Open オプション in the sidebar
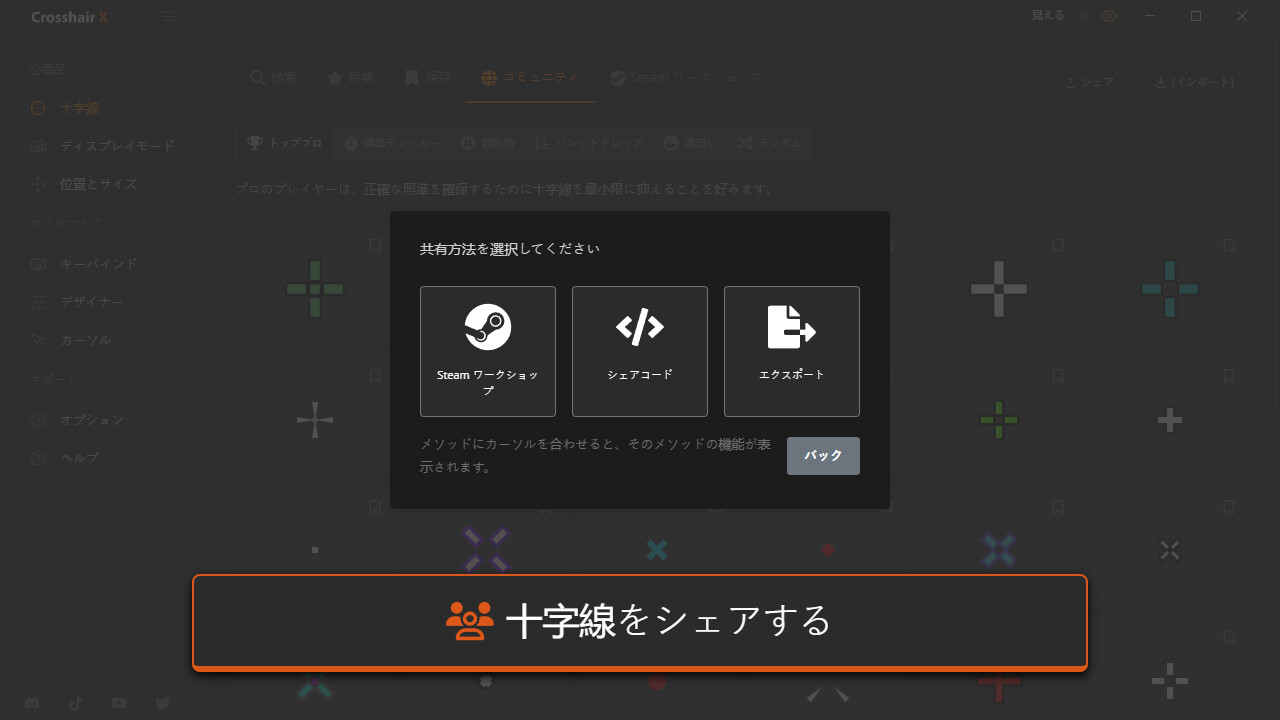Viewport: 1280px width, 720px height. [x=91, y=420]
